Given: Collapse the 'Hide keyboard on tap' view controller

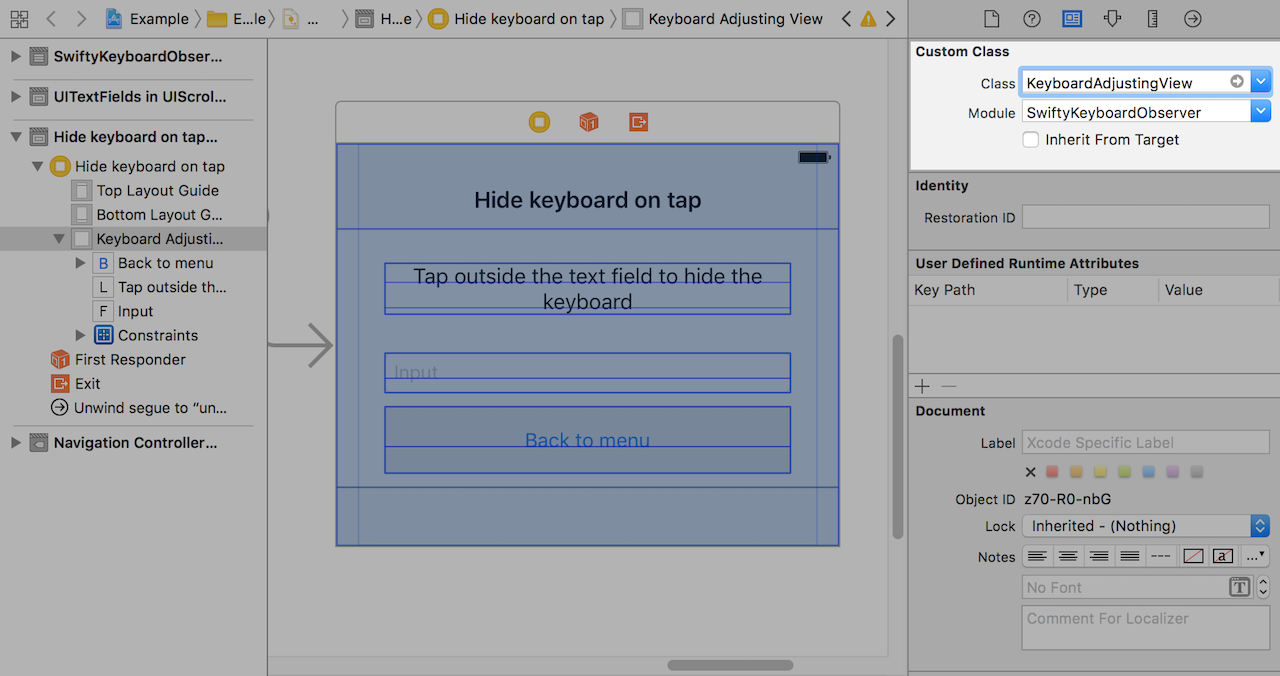Looking at the screenshot, I should 37,166.
